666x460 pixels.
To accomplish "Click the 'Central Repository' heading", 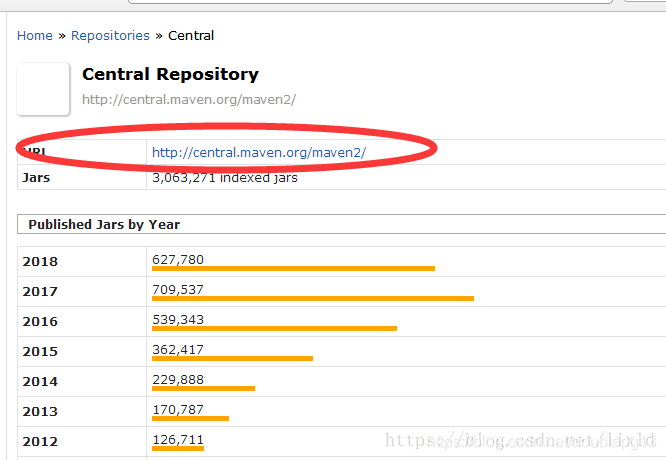I will [x=170, y=74].
